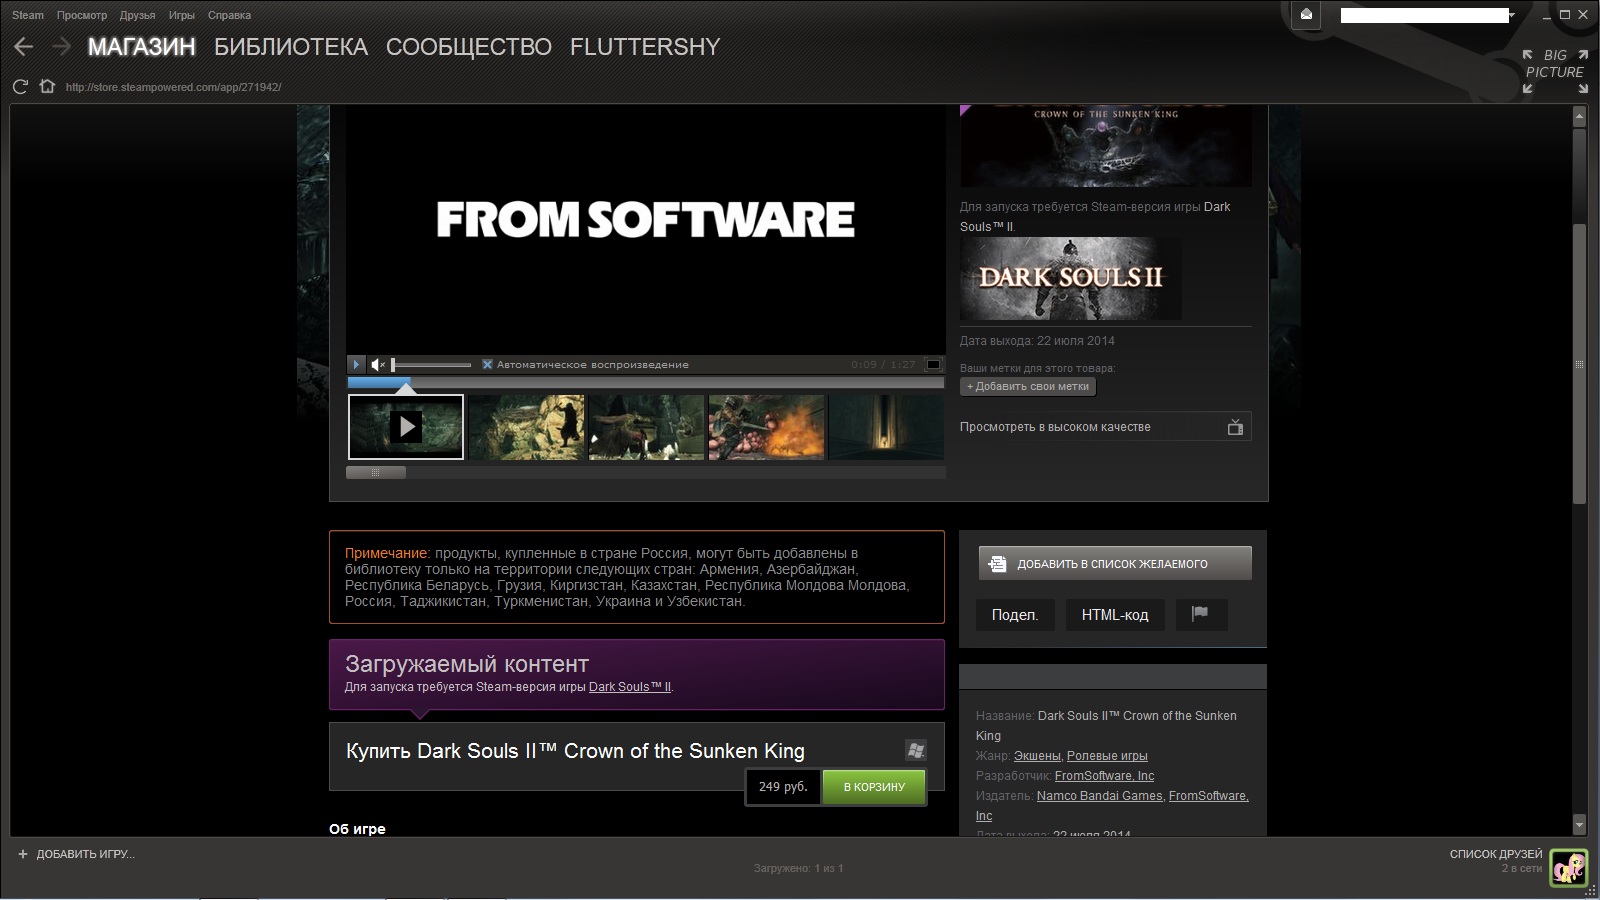
Task: Click the Добавить свои метки button
Action: click(1028, 387)
